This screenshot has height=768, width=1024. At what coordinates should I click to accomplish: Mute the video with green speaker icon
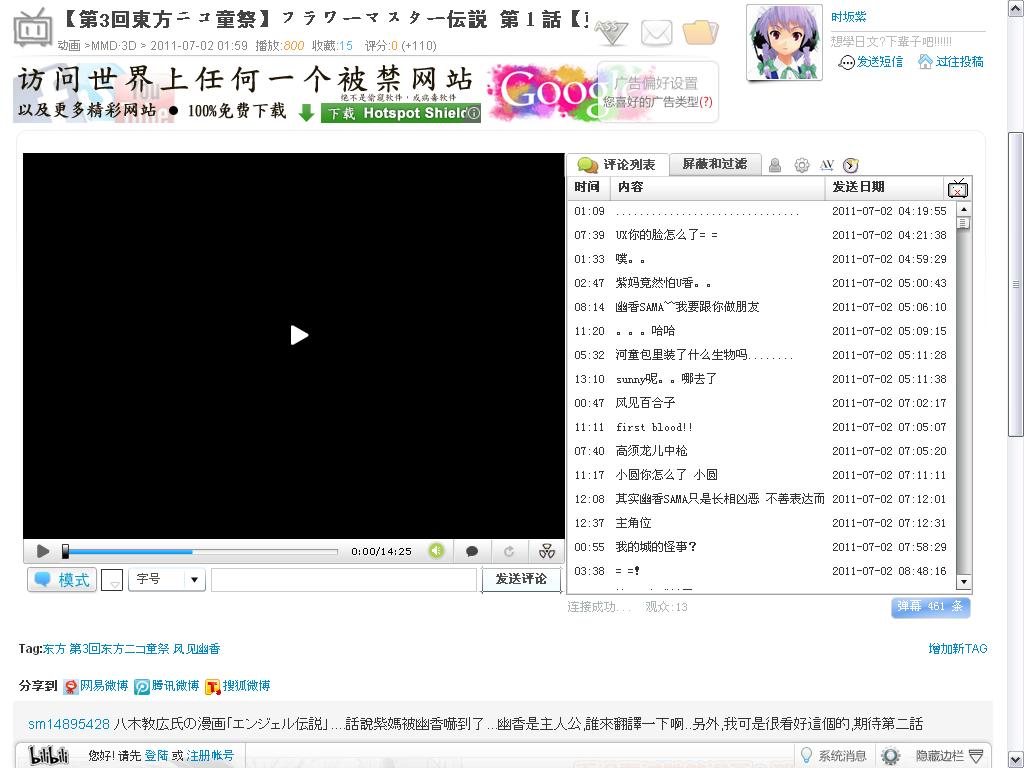click(x=436, y=551)
